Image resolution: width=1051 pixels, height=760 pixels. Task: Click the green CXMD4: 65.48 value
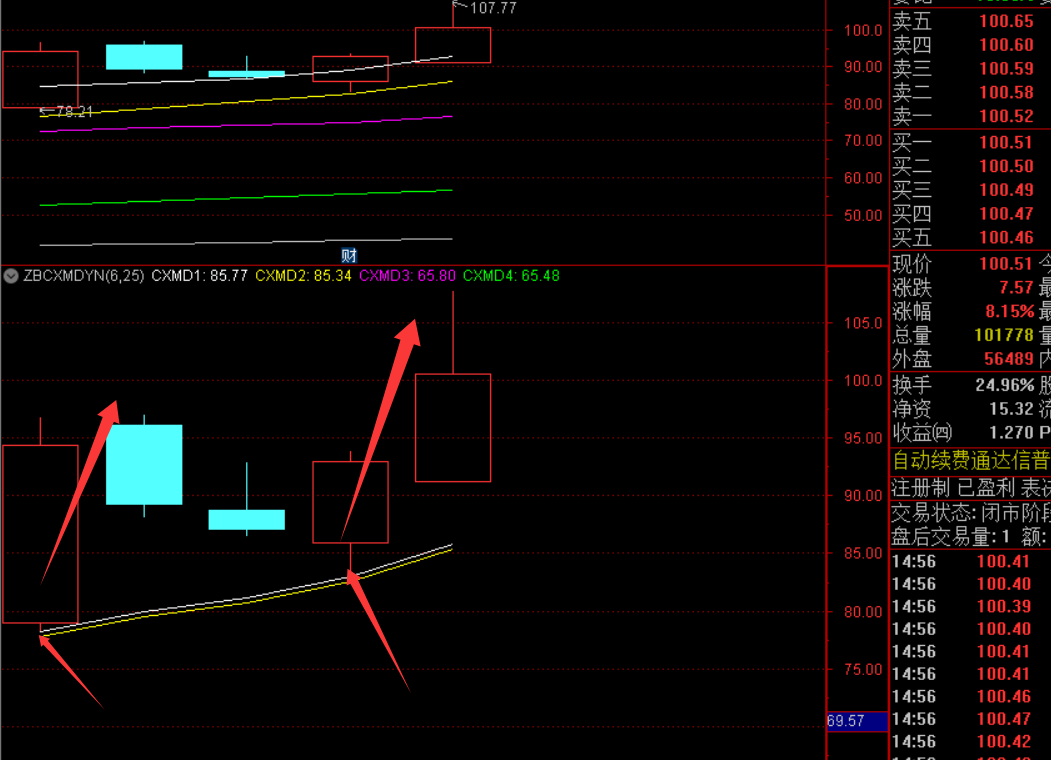pos(511,276)
